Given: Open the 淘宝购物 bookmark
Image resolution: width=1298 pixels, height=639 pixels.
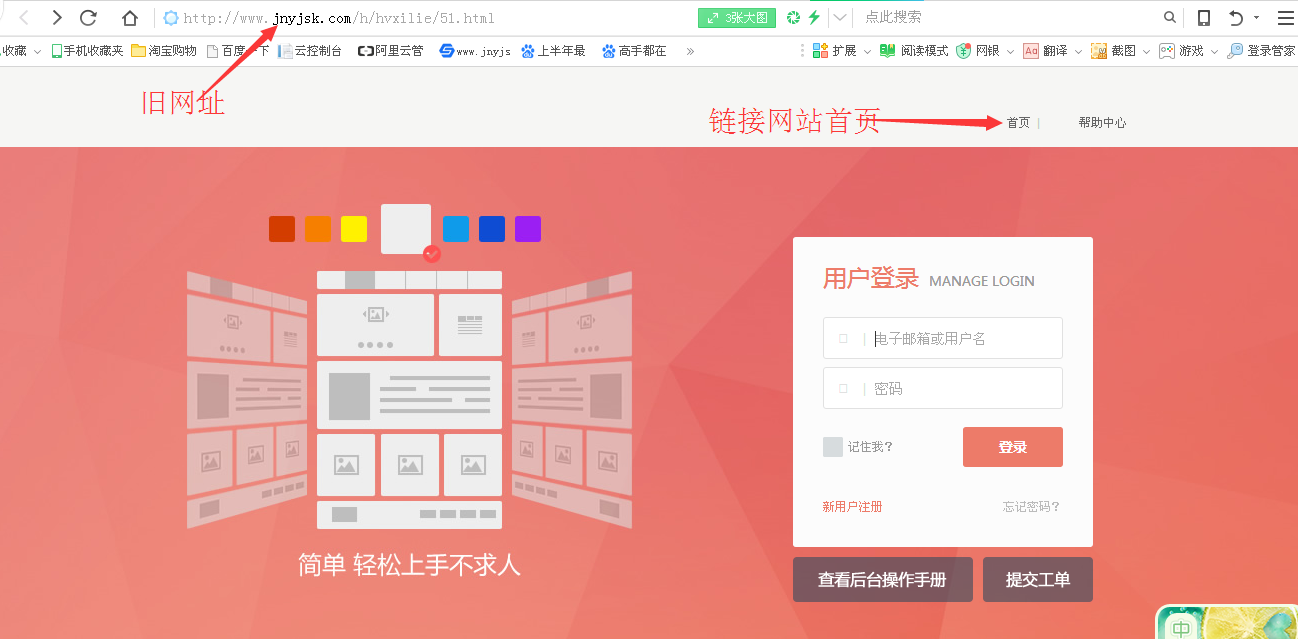Looking at the screenshot, I should (166, 50).
